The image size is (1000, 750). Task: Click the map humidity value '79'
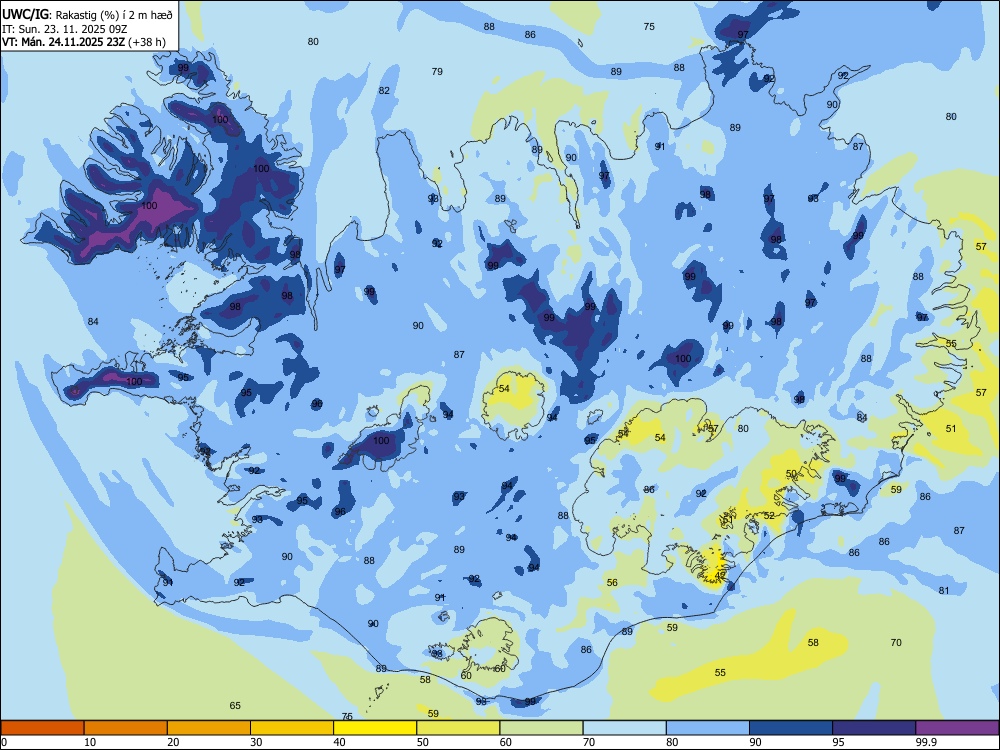[437, 71]
